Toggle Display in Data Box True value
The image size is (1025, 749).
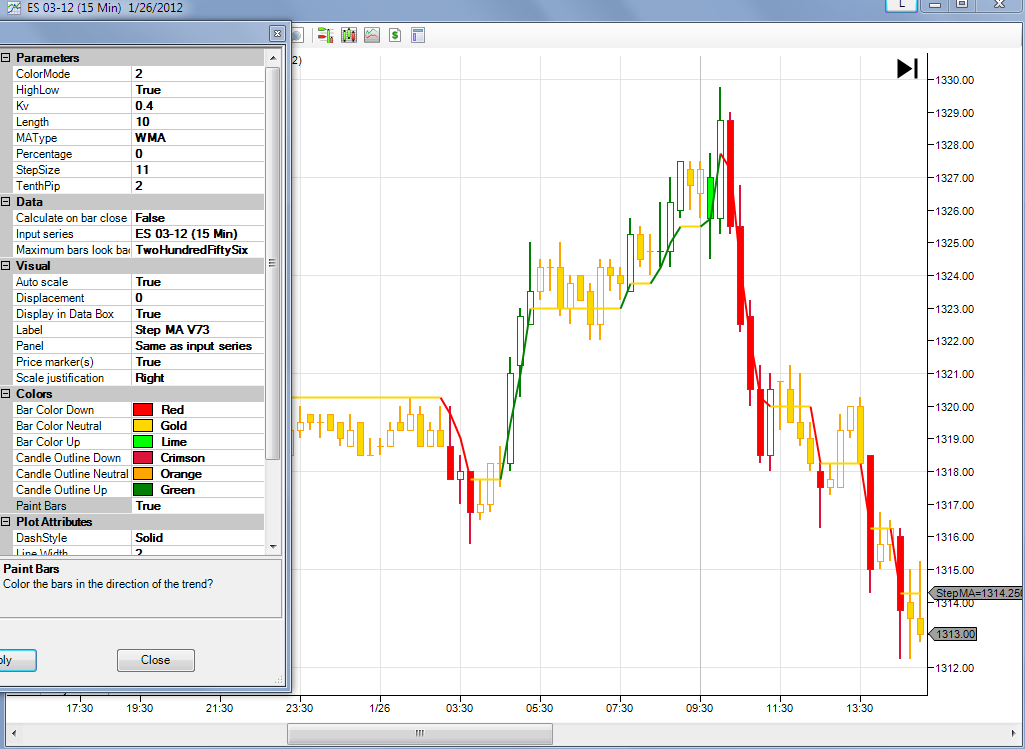click(x=198, y=314)
